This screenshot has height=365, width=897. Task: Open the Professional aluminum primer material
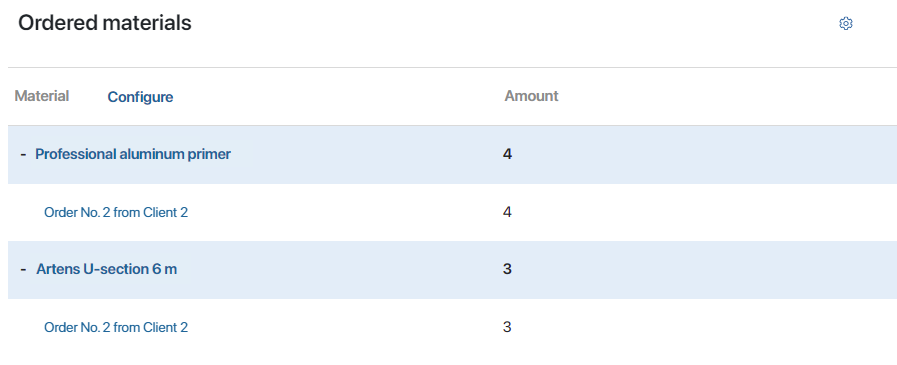point(133,154)
